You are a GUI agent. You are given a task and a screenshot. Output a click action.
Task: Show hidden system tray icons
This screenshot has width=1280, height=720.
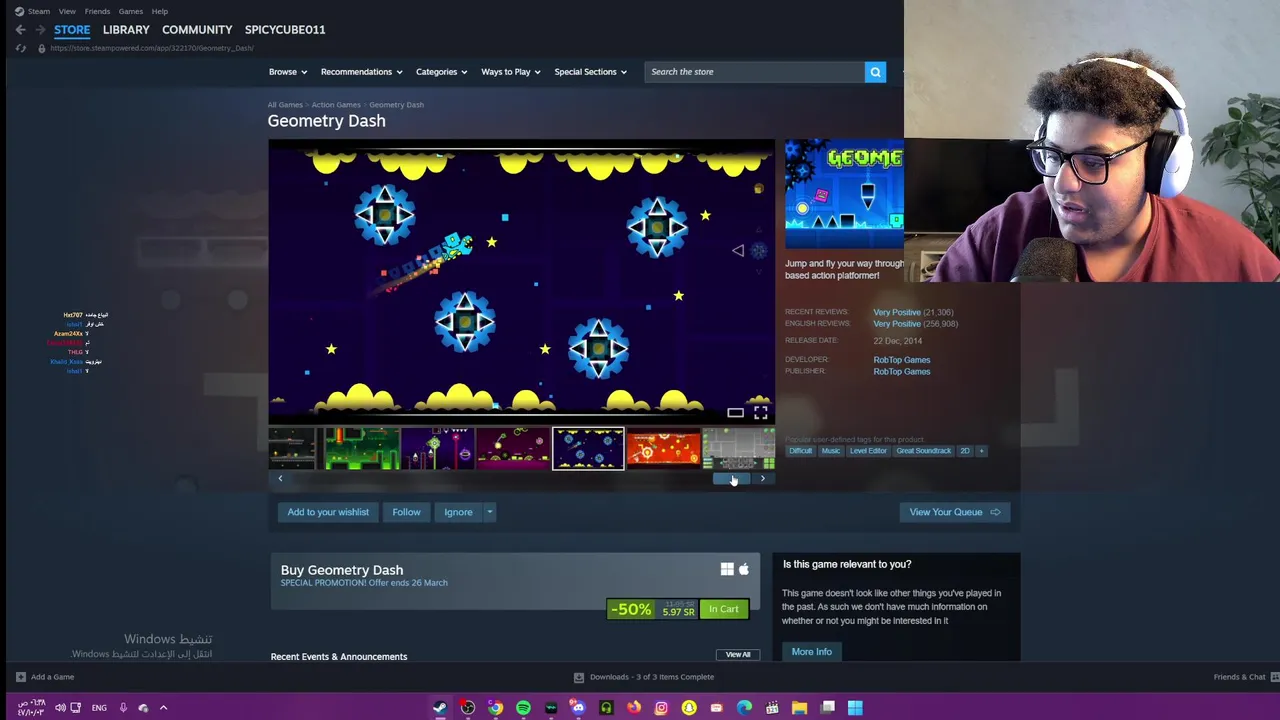(x=163, y=708)
